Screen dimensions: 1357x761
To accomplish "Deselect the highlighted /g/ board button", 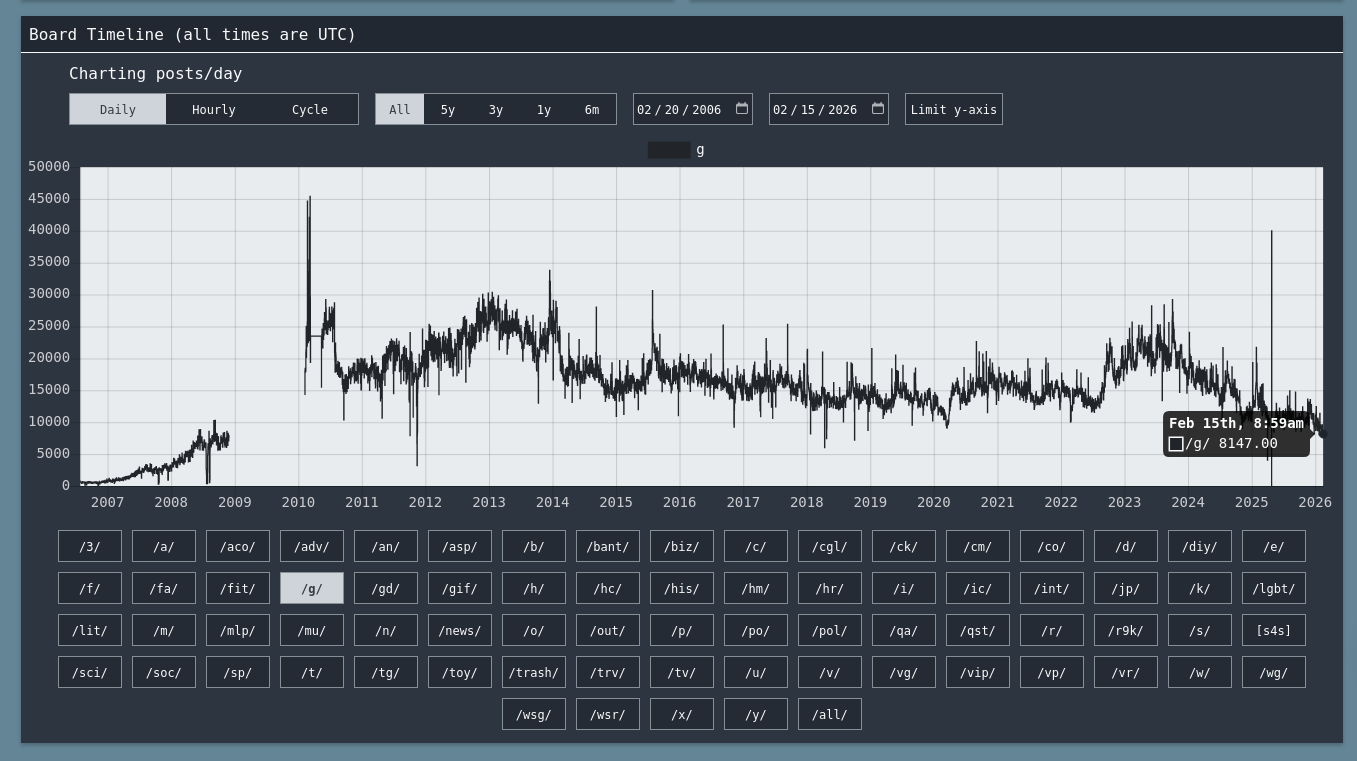I will 312,589.
